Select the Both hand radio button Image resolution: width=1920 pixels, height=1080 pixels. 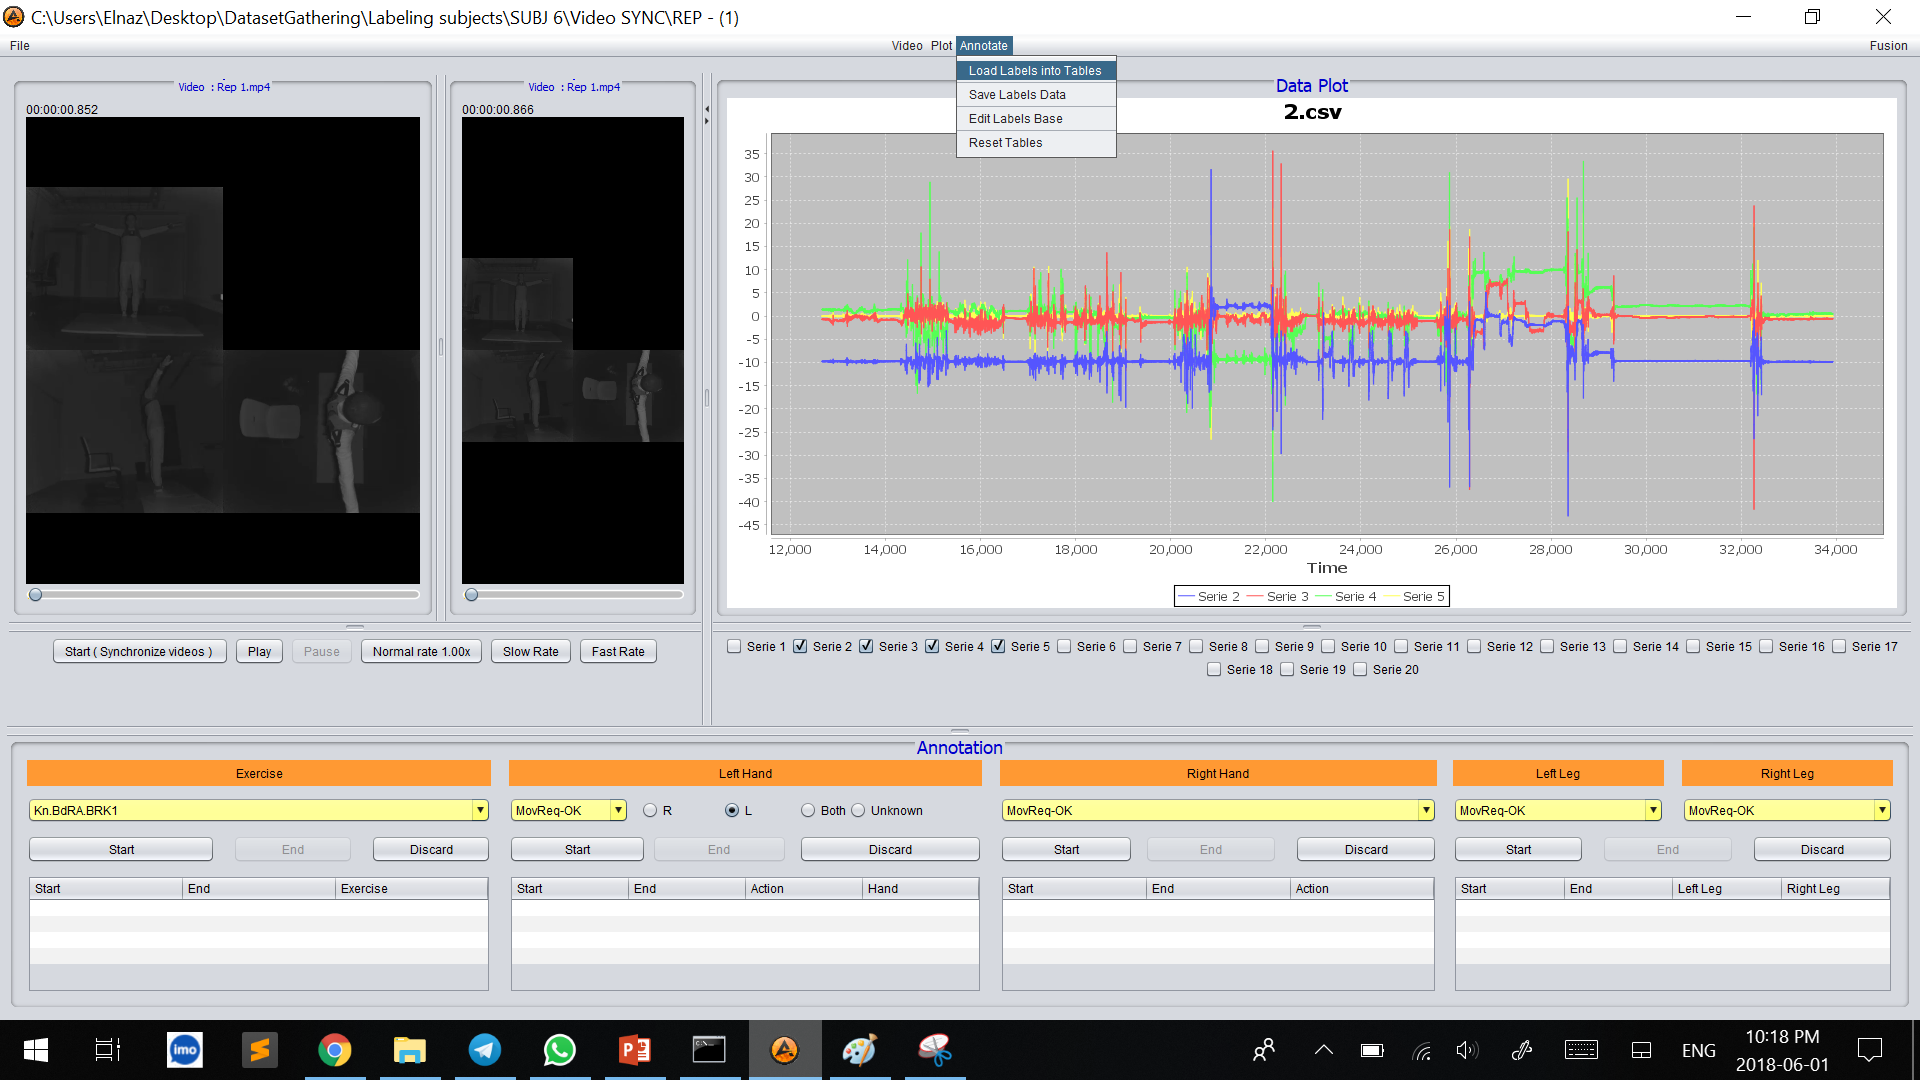(808, 811)
